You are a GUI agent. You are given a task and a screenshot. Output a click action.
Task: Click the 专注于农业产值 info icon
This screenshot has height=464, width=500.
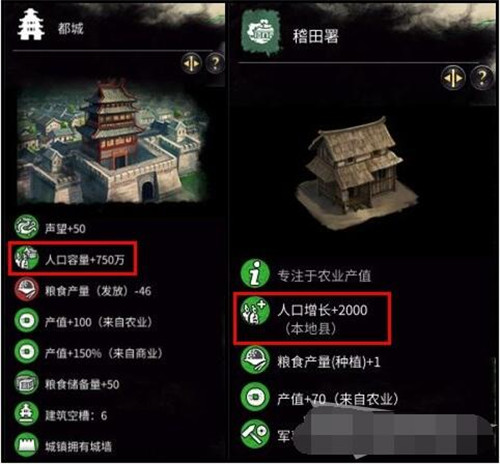255,274
